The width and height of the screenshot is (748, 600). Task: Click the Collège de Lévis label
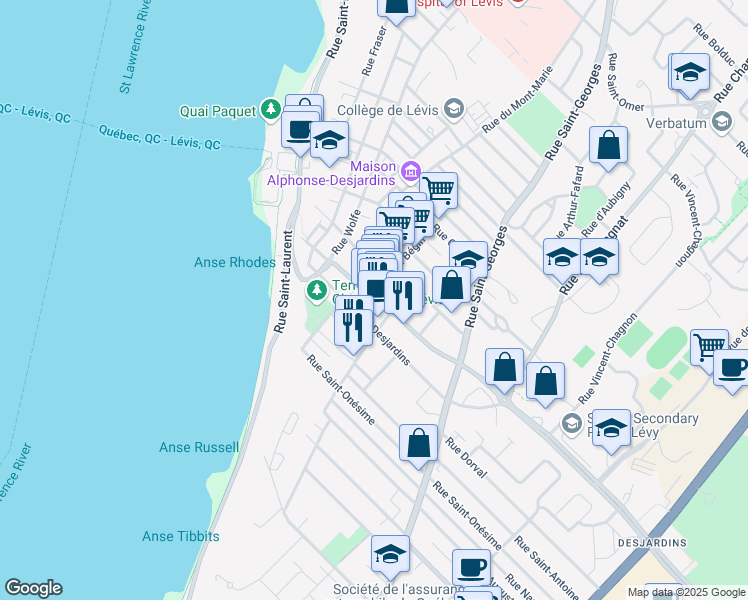388,110
